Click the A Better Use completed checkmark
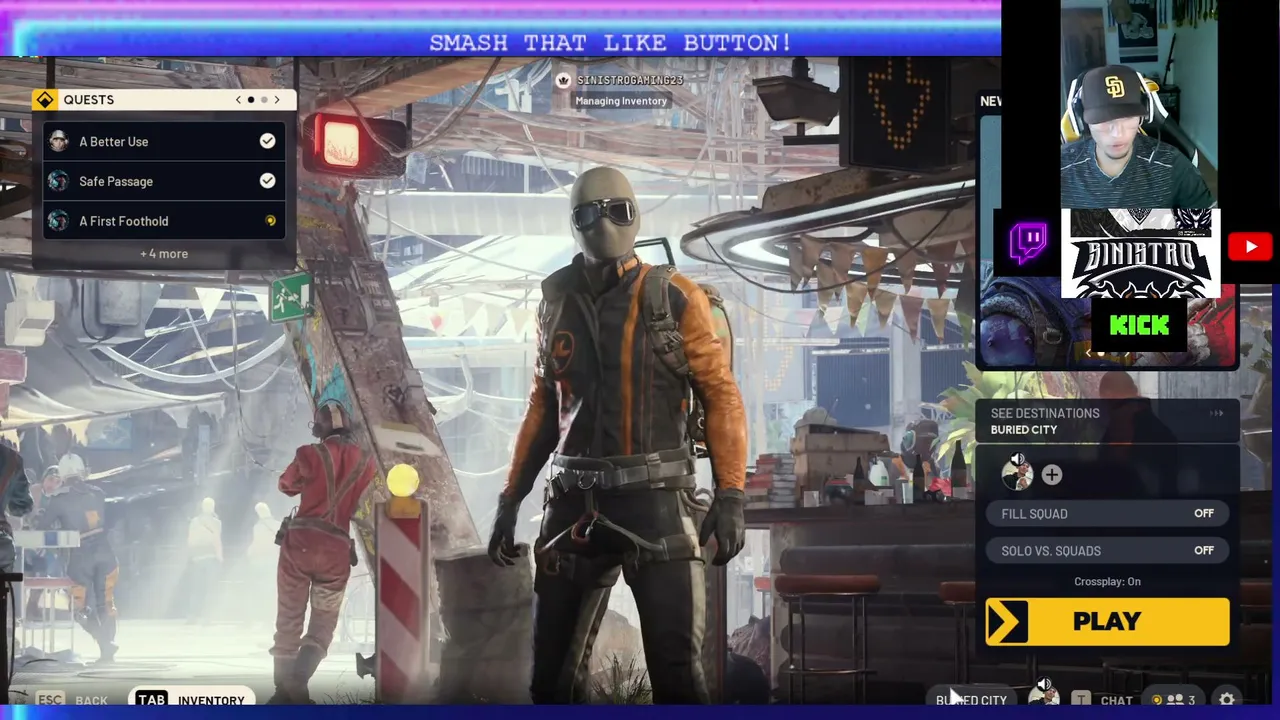Screen dimensions: 1280x720 (267, 141)
